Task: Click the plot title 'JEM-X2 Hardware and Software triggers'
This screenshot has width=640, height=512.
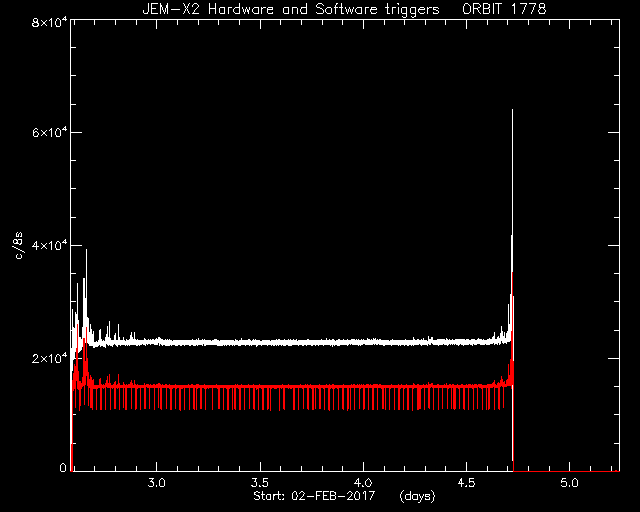Action: 291,9
